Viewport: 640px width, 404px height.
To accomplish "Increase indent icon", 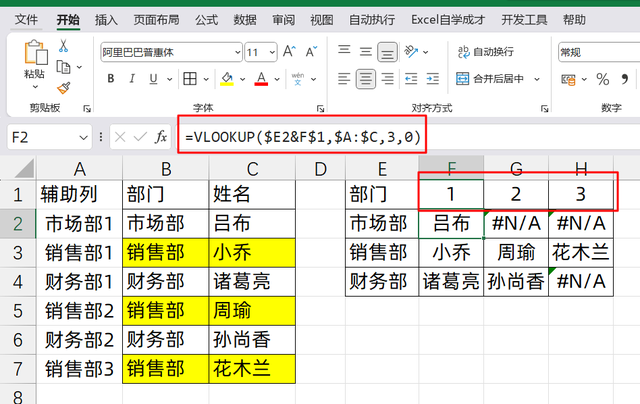I will click(x=433, y=79).
